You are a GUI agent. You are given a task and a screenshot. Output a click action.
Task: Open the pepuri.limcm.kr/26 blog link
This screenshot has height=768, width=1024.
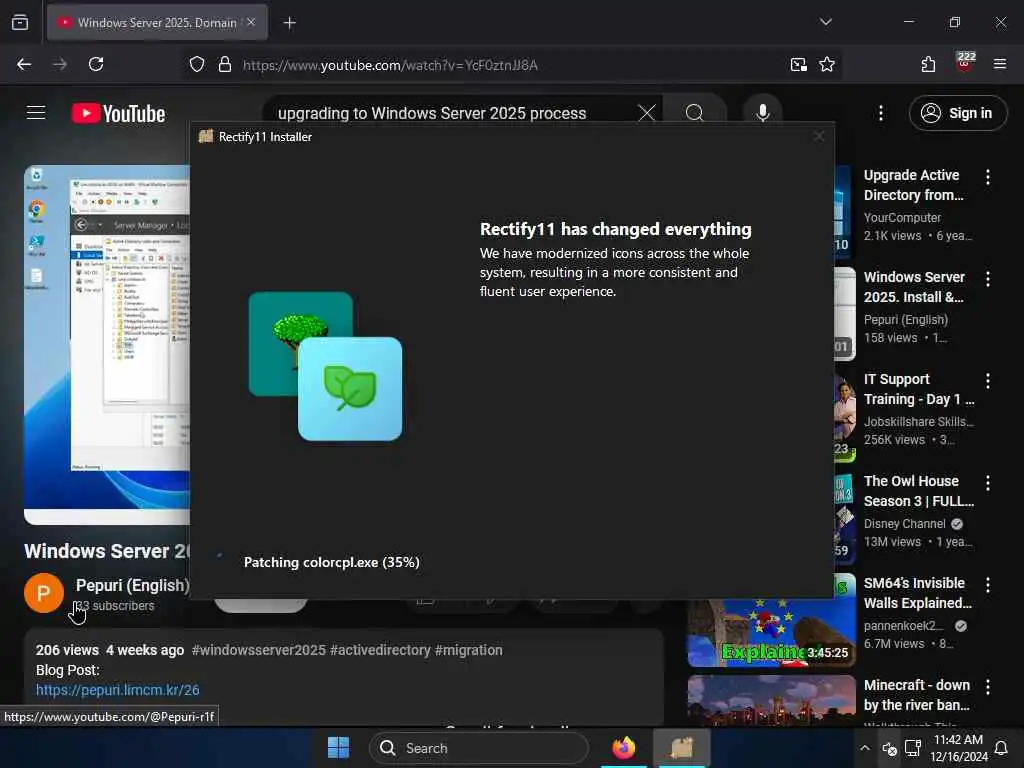coord(118,690)
